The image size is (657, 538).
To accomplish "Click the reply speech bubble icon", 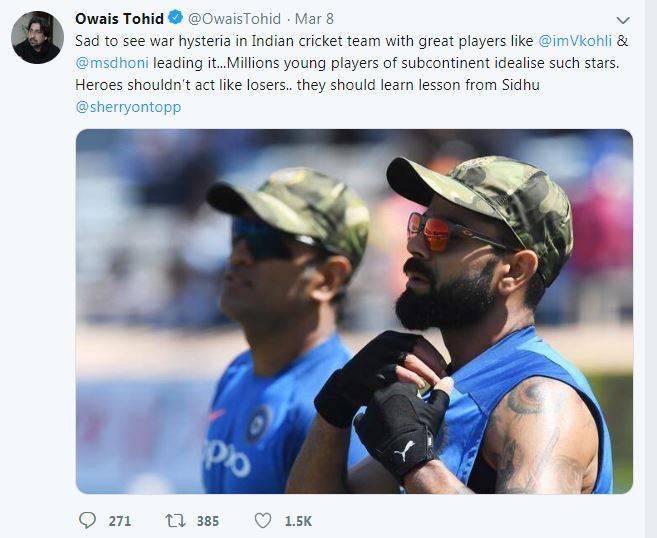I will 88,520.
